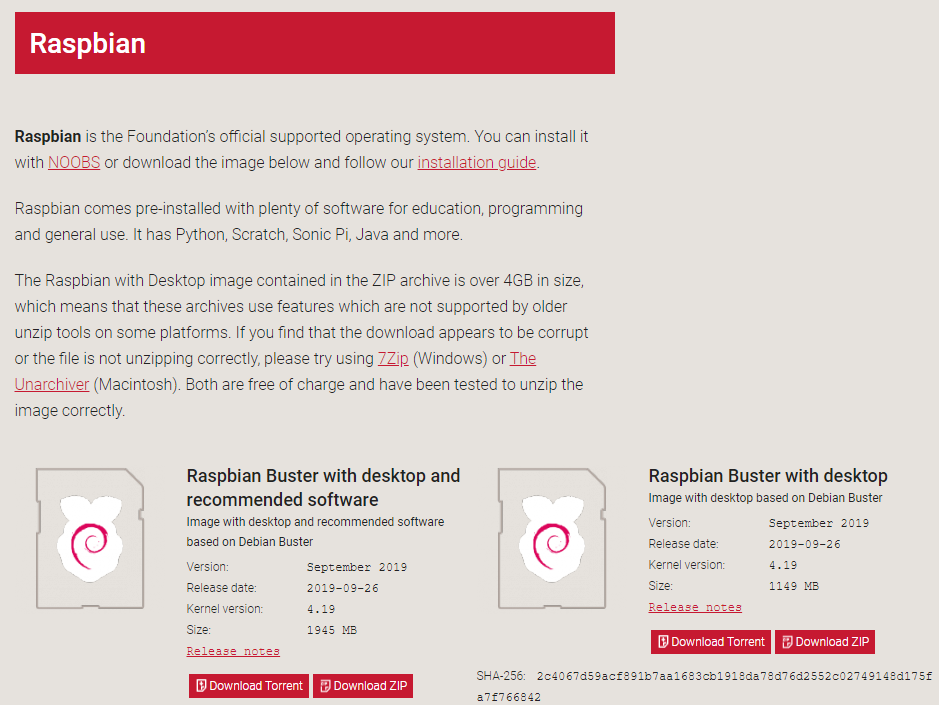Open Release notes for recommended software image
This screenshot has height=705, width=939.
(233, 651)
